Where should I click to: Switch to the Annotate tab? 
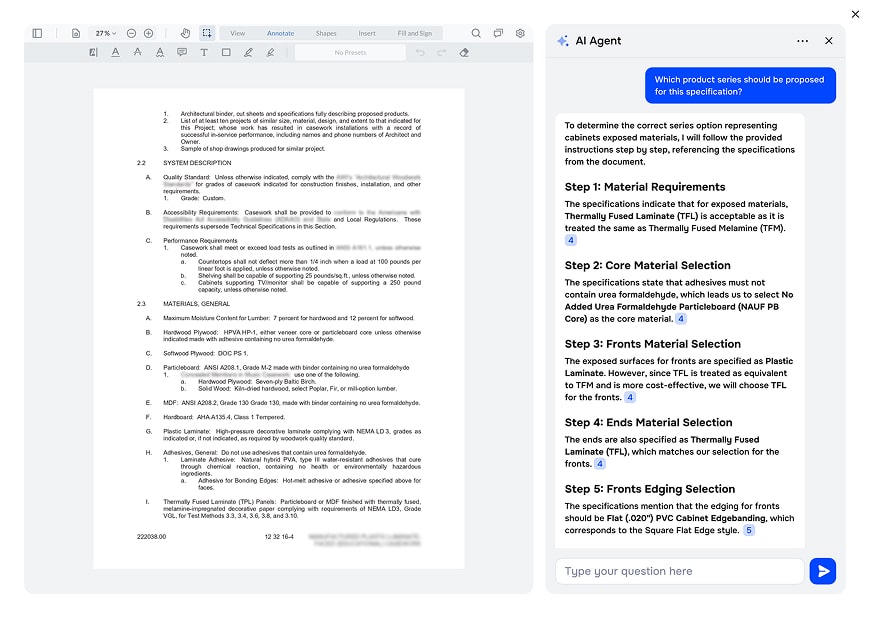(281, 33)
